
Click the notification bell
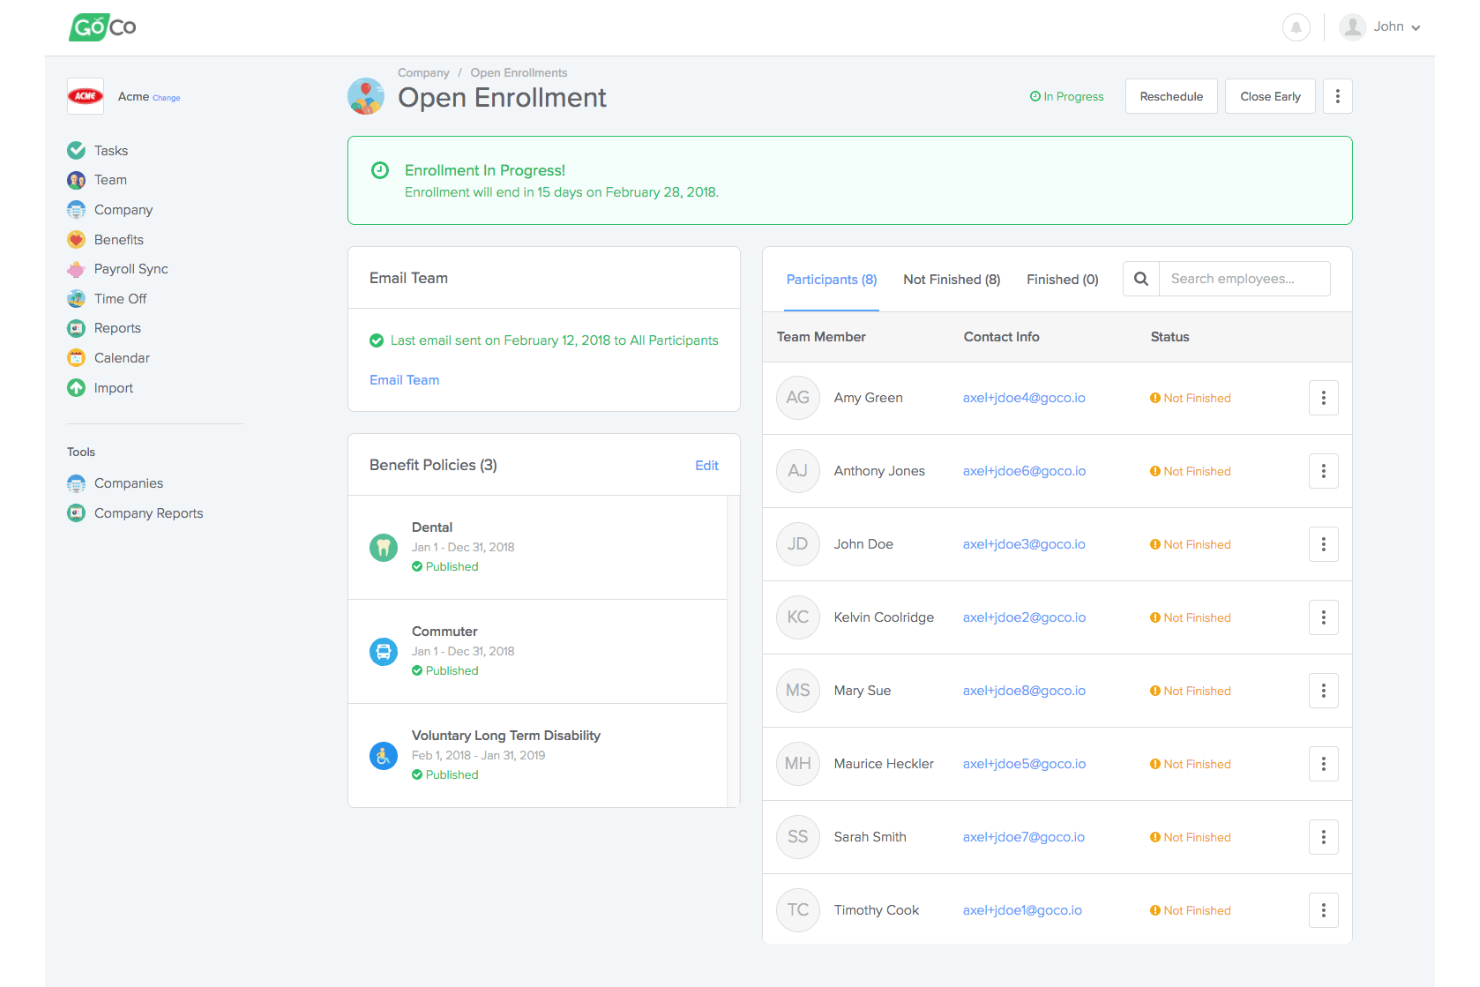click(x=1296, y=27)
